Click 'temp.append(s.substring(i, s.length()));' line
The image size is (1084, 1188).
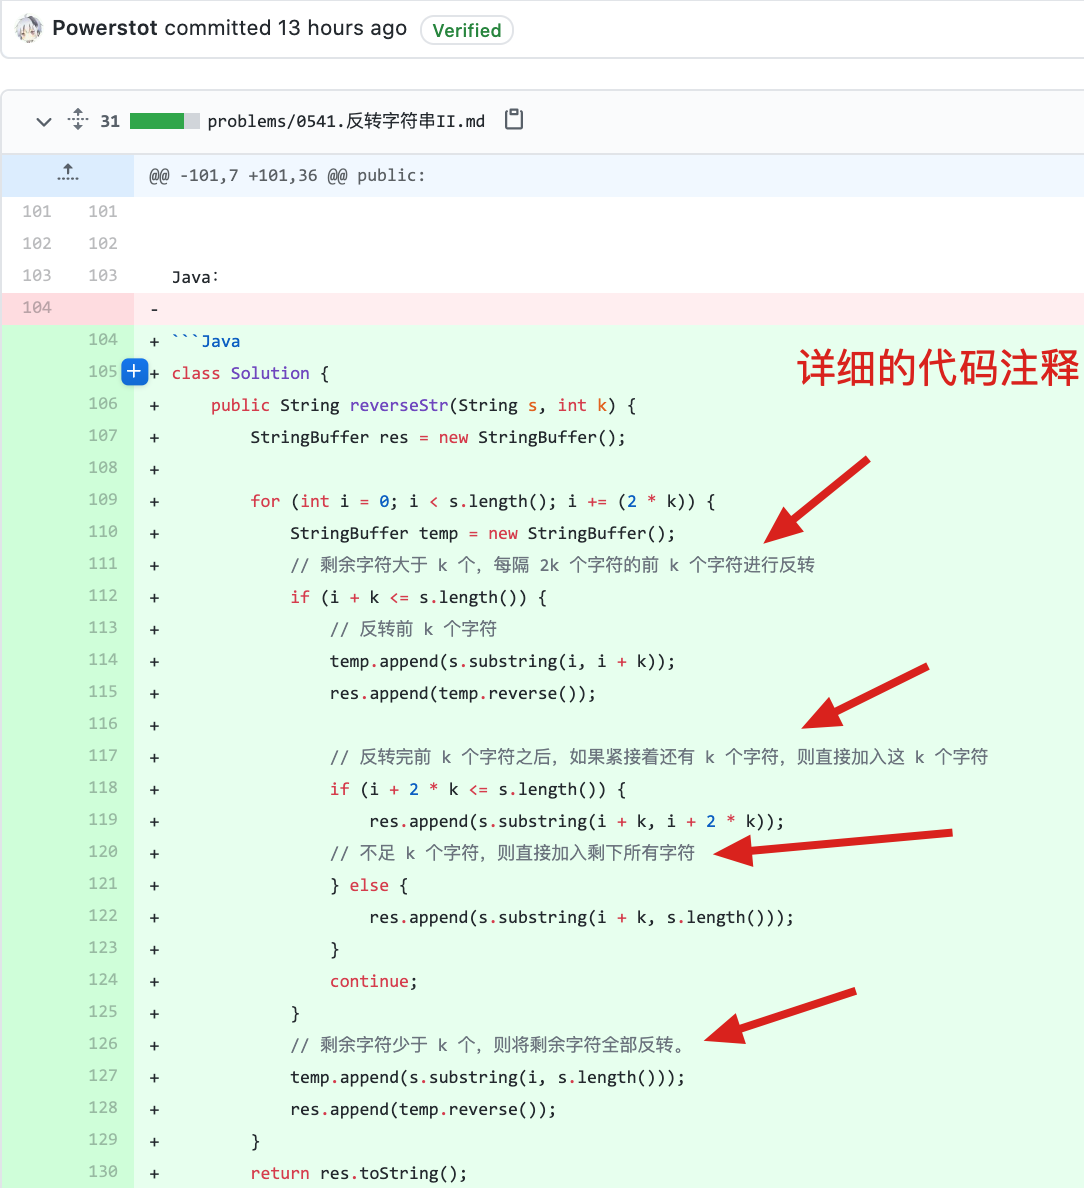pyautogui.click(x=487, y=1077)
